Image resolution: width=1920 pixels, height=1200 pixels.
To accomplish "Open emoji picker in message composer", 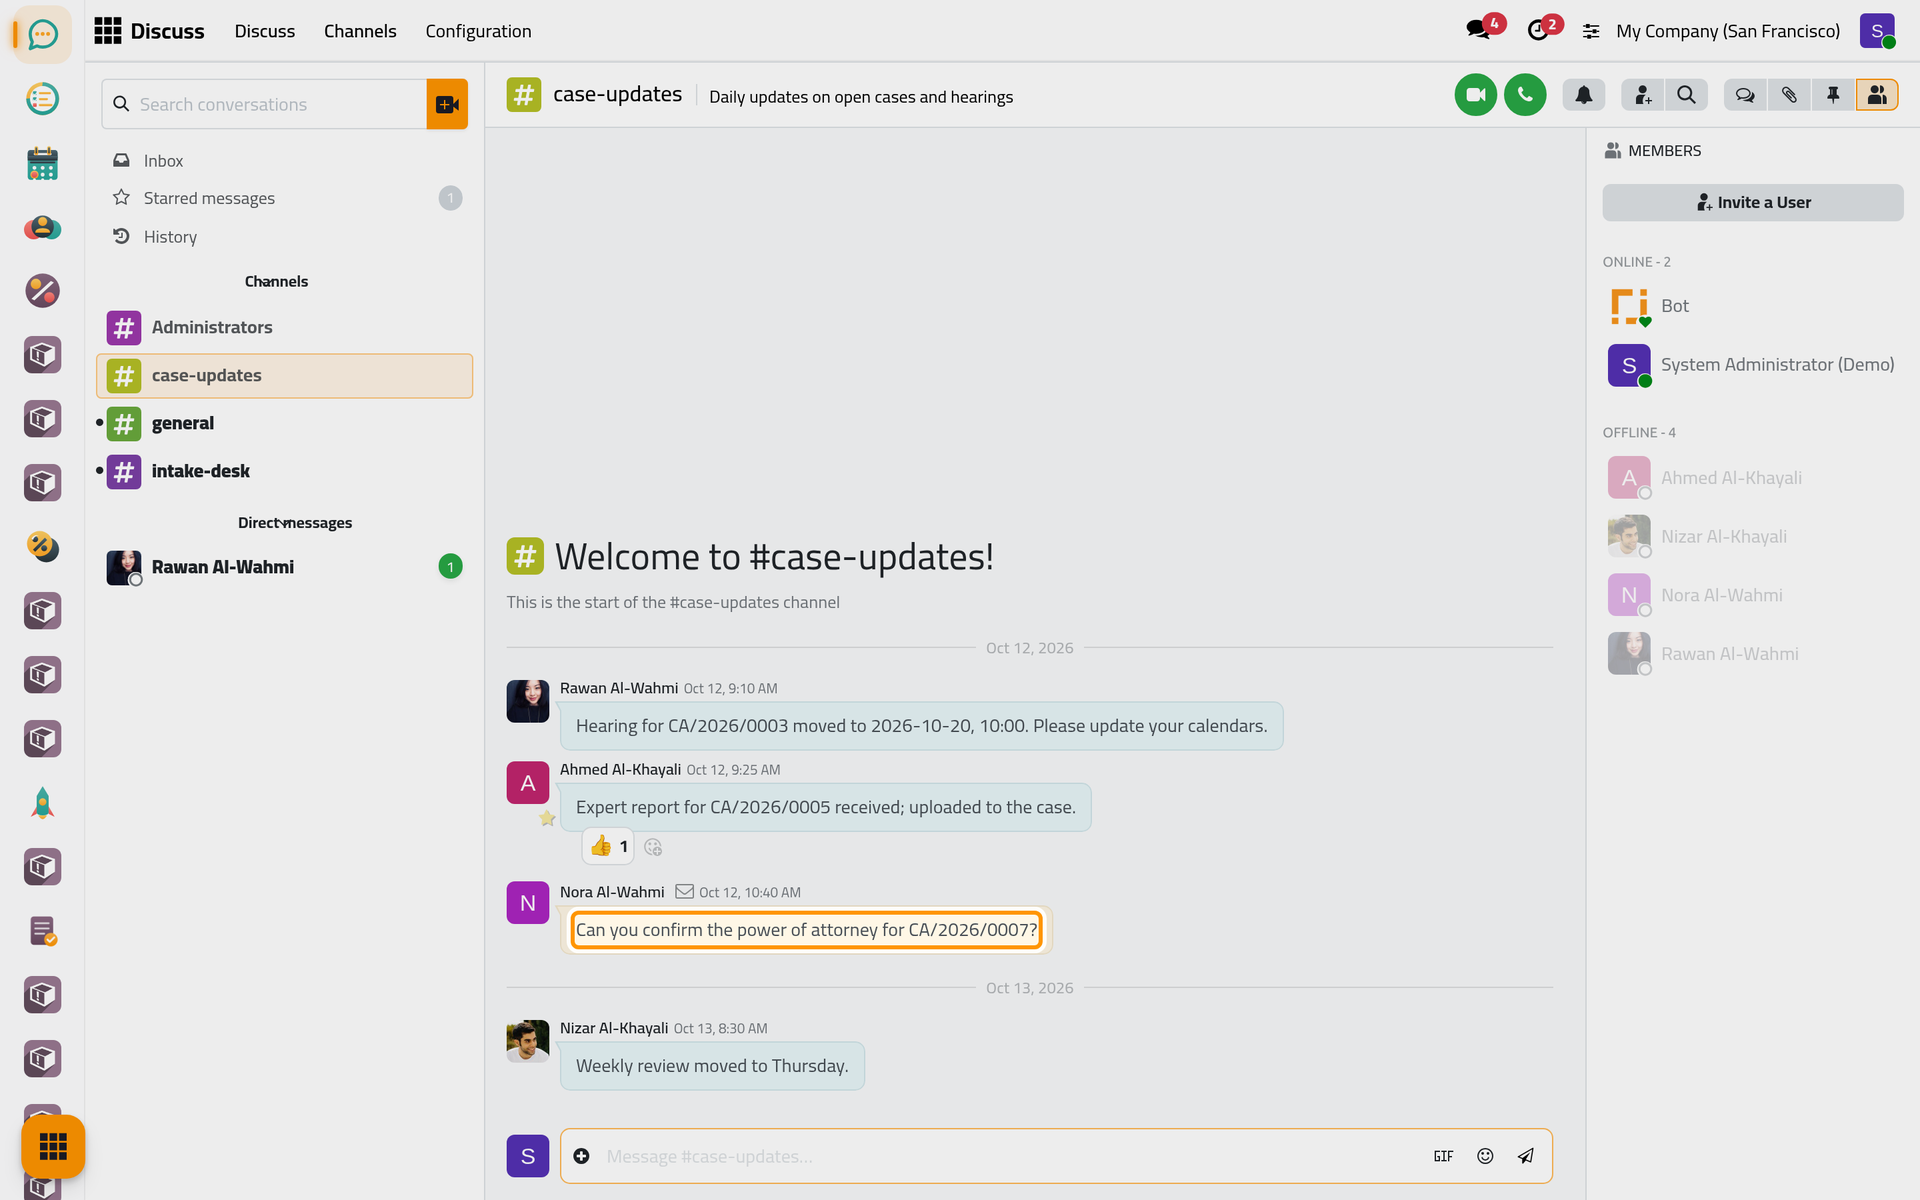I will (1485, 1156).
